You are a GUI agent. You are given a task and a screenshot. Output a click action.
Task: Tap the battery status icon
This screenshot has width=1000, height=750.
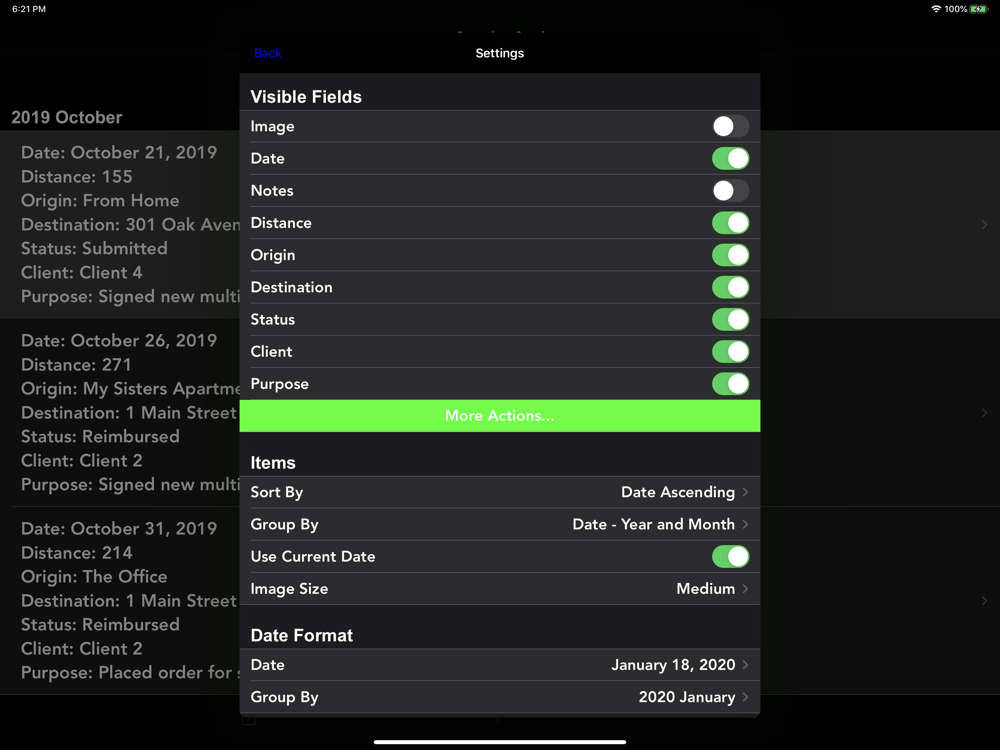pyautogui.click(x=979, y=9)
